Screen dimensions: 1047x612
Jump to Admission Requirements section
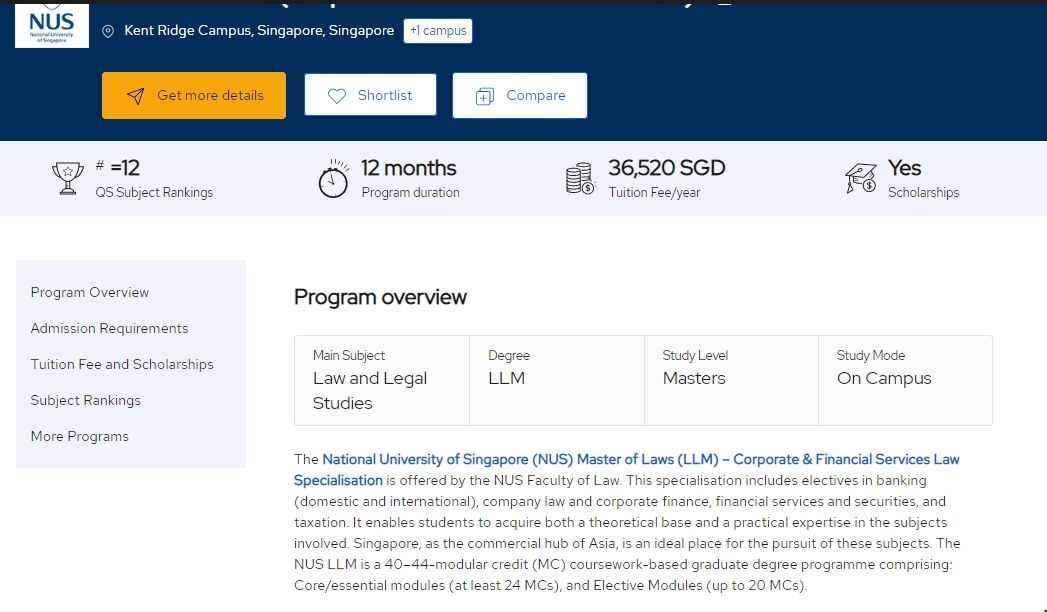pos(109,329)
